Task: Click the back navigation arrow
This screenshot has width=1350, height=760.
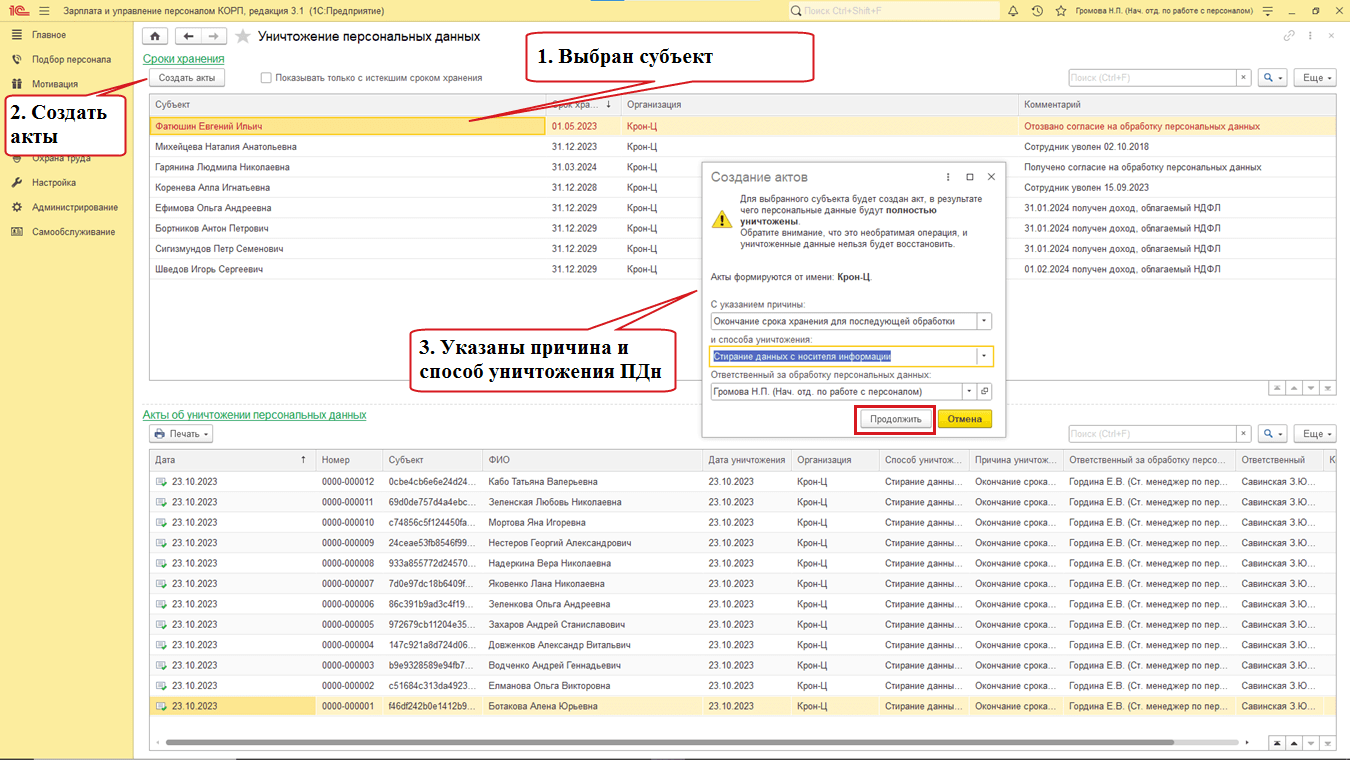Action: [x=188, y=36]
